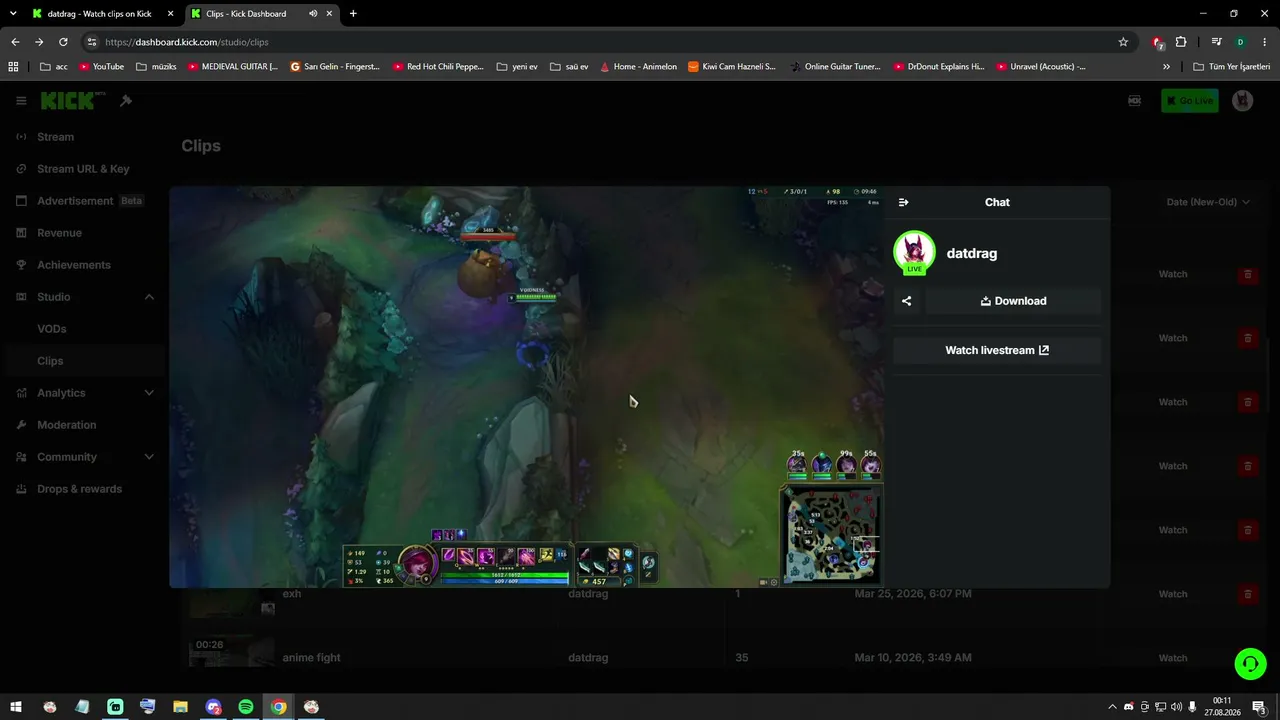Open the account avatar menu in dashboard header

click(x=1242, y=101)
